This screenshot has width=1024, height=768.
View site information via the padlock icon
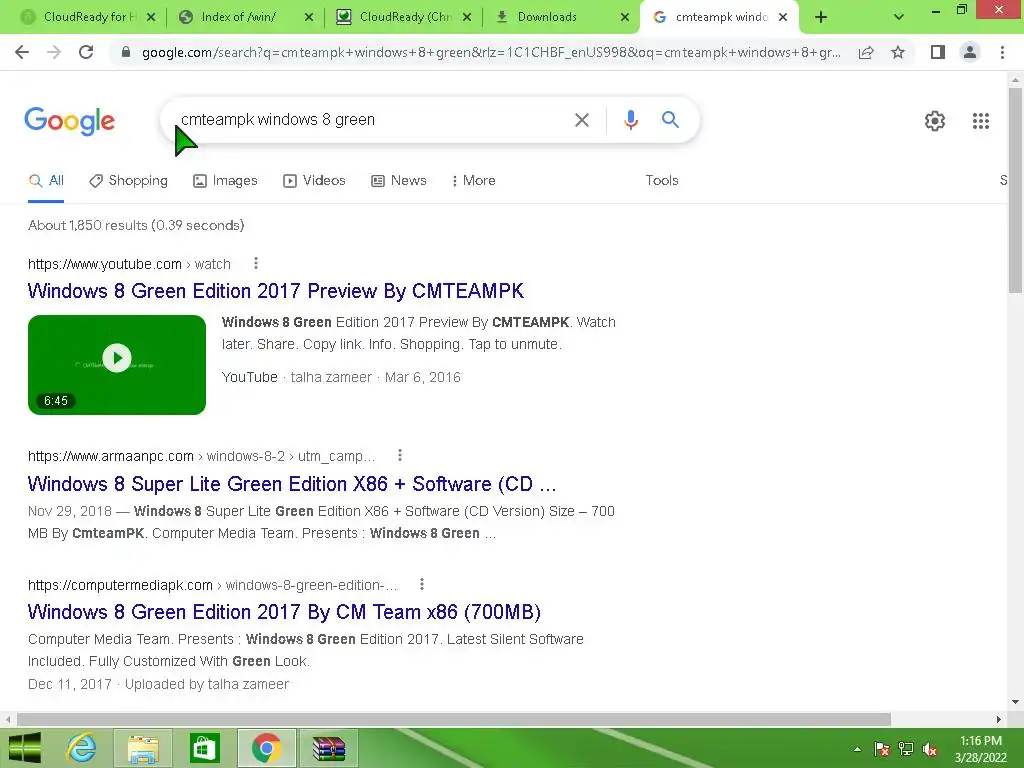126,52
